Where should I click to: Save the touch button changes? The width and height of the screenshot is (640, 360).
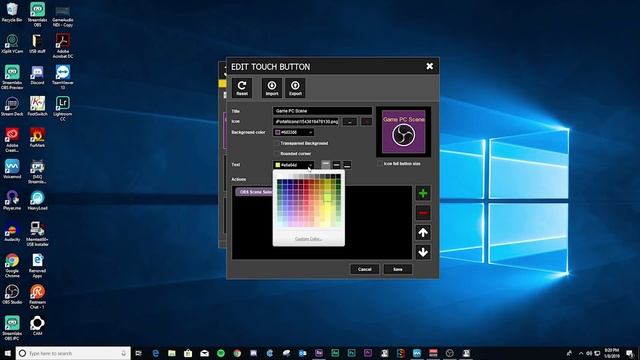tap(398, 269)
